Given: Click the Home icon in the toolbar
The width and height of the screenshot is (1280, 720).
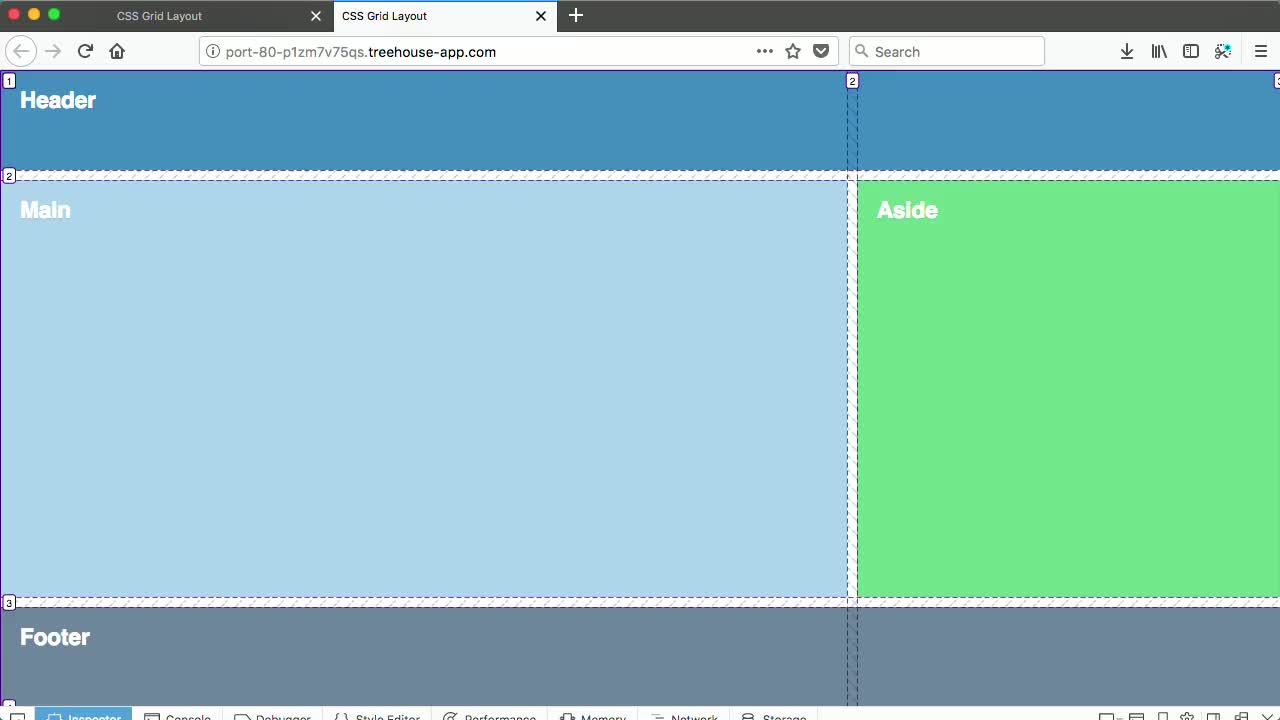Looking at the screenshot, I should [117, 51].
